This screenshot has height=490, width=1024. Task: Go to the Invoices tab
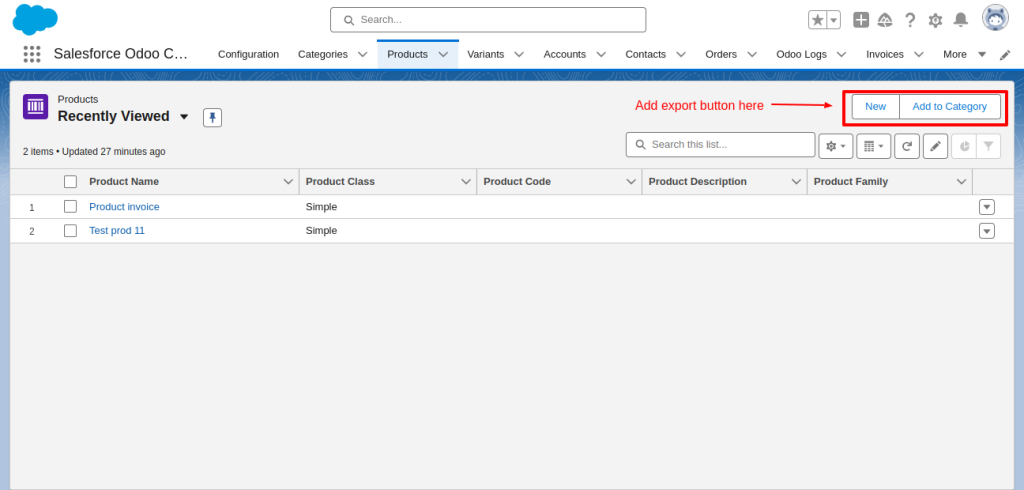884,54
